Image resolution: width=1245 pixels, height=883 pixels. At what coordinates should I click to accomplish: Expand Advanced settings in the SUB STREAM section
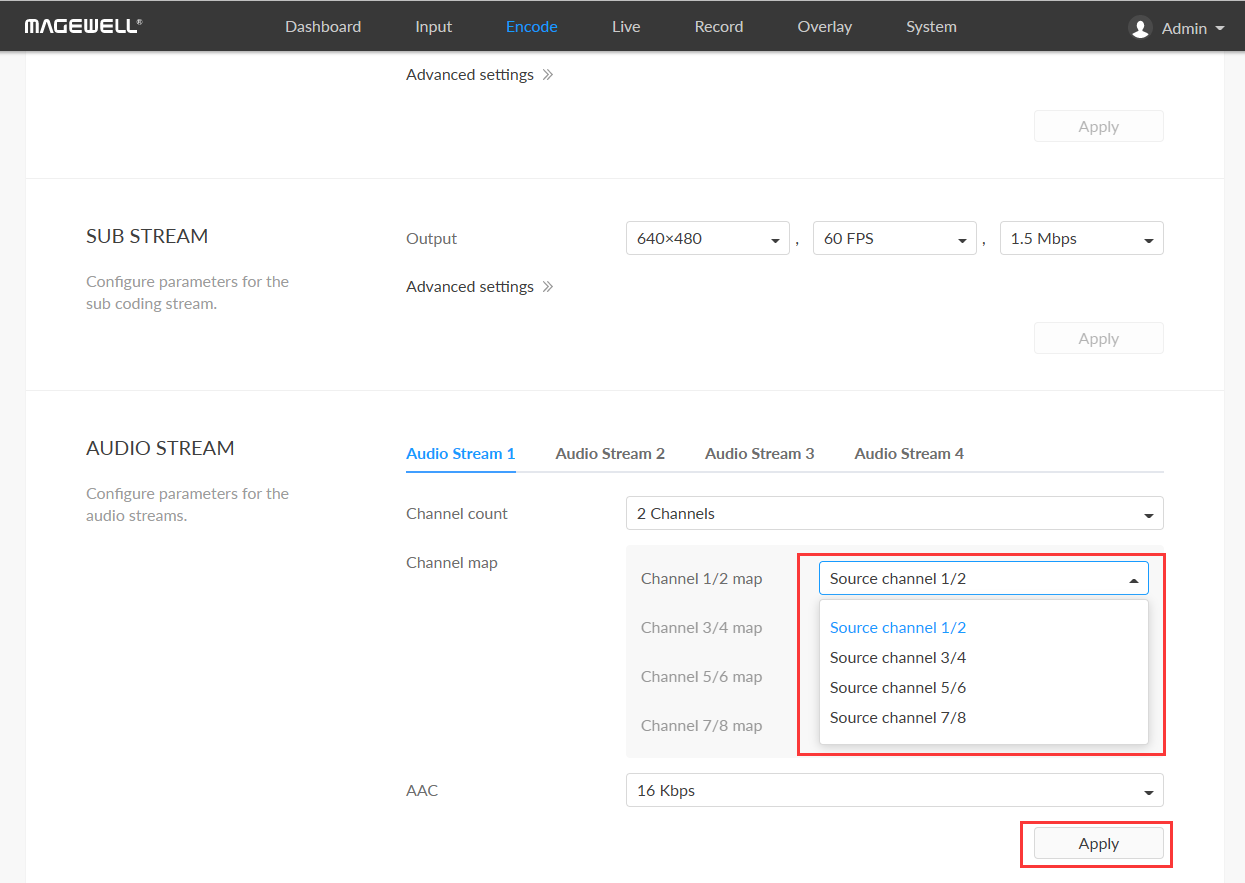(x=480, y=287)
